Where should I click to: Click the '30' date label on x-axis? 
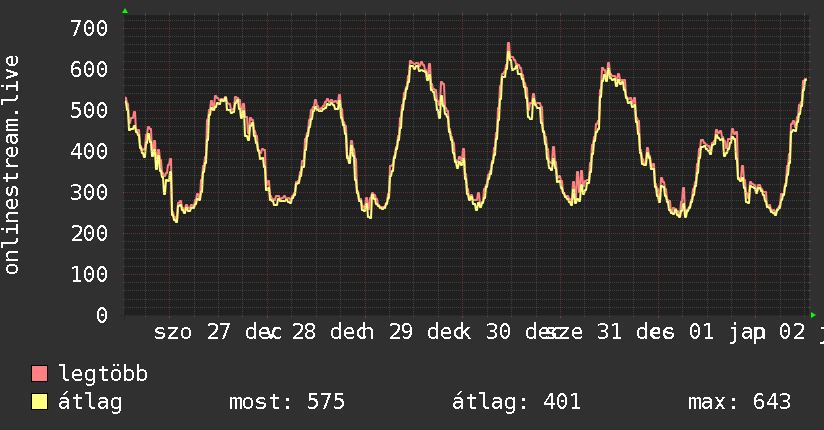click(x=498, y=332)
